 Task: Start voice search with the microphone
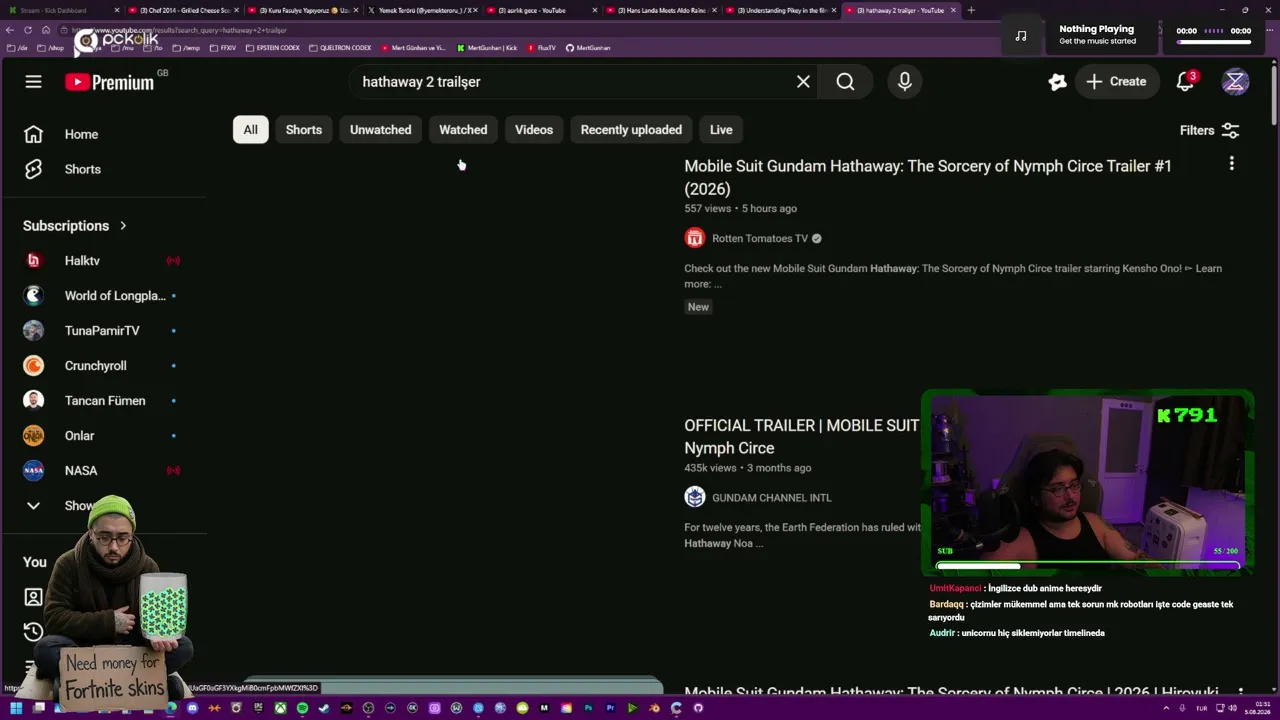(x=904, y=82)
